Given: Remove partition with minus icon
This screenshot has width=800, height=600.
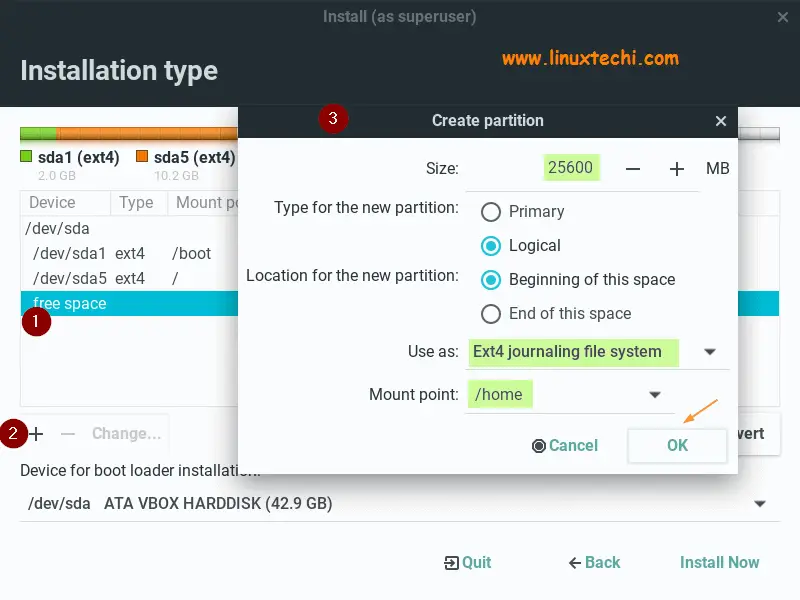Looking at the screenshot, I should tap(67, 434).
